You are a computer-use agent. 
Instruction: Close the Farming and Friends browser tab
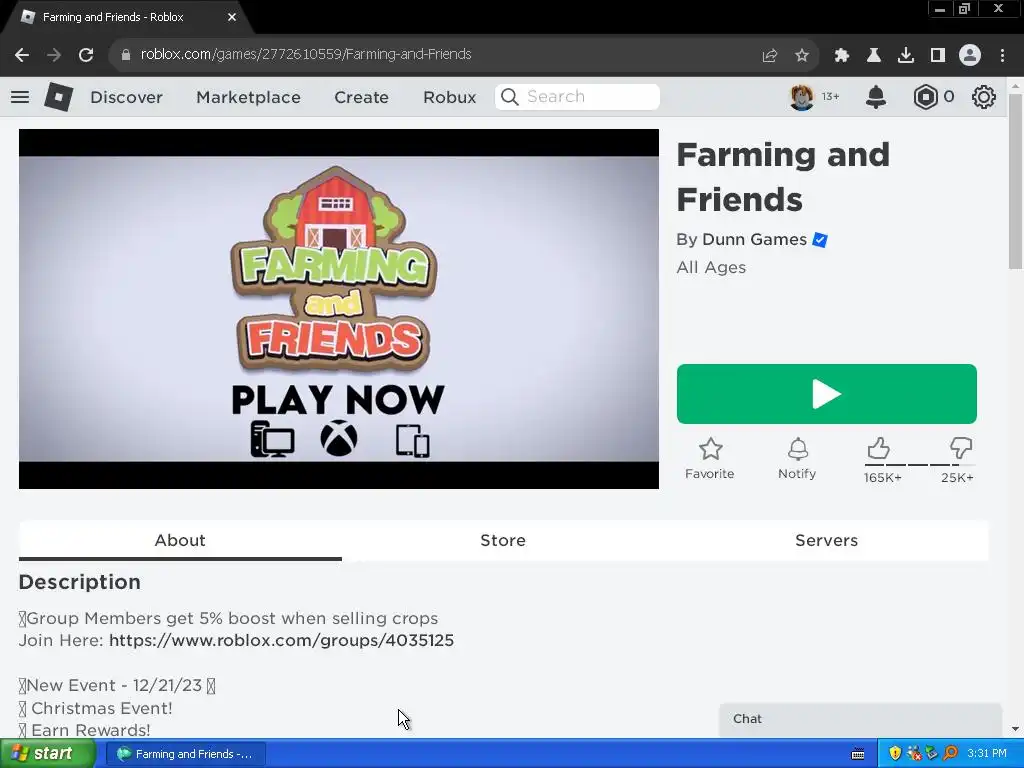(232, 18)
